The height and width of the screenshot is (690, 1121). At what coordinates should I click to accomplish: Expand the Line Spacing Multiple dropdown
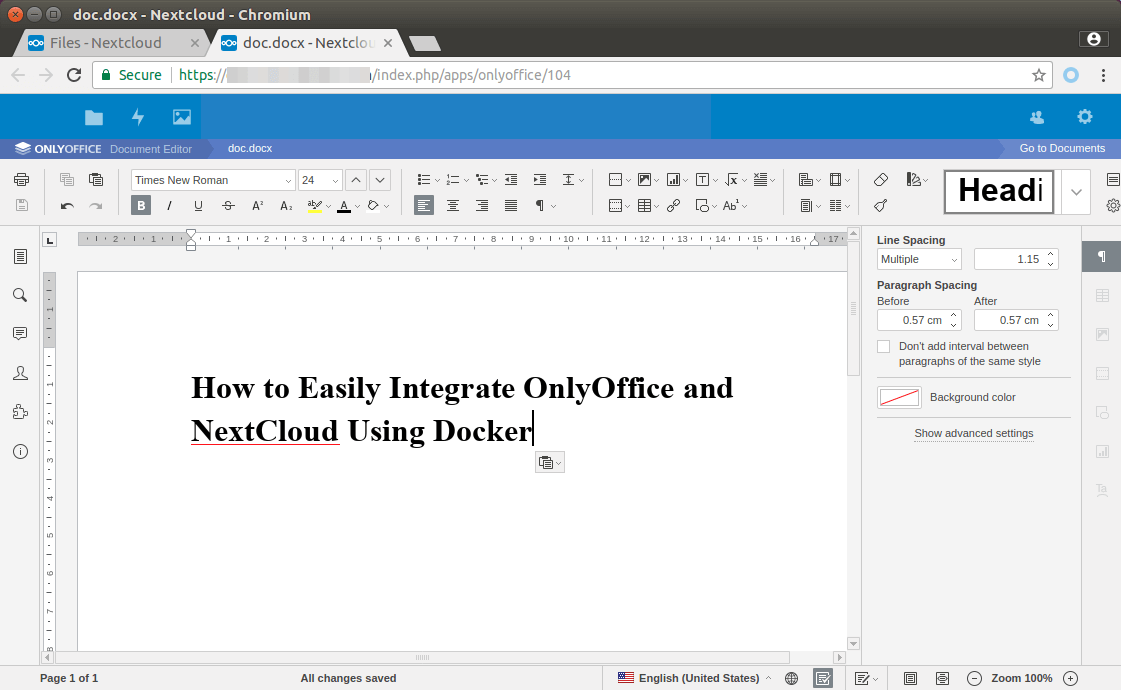pyautogui.click(x=918, y=260)
